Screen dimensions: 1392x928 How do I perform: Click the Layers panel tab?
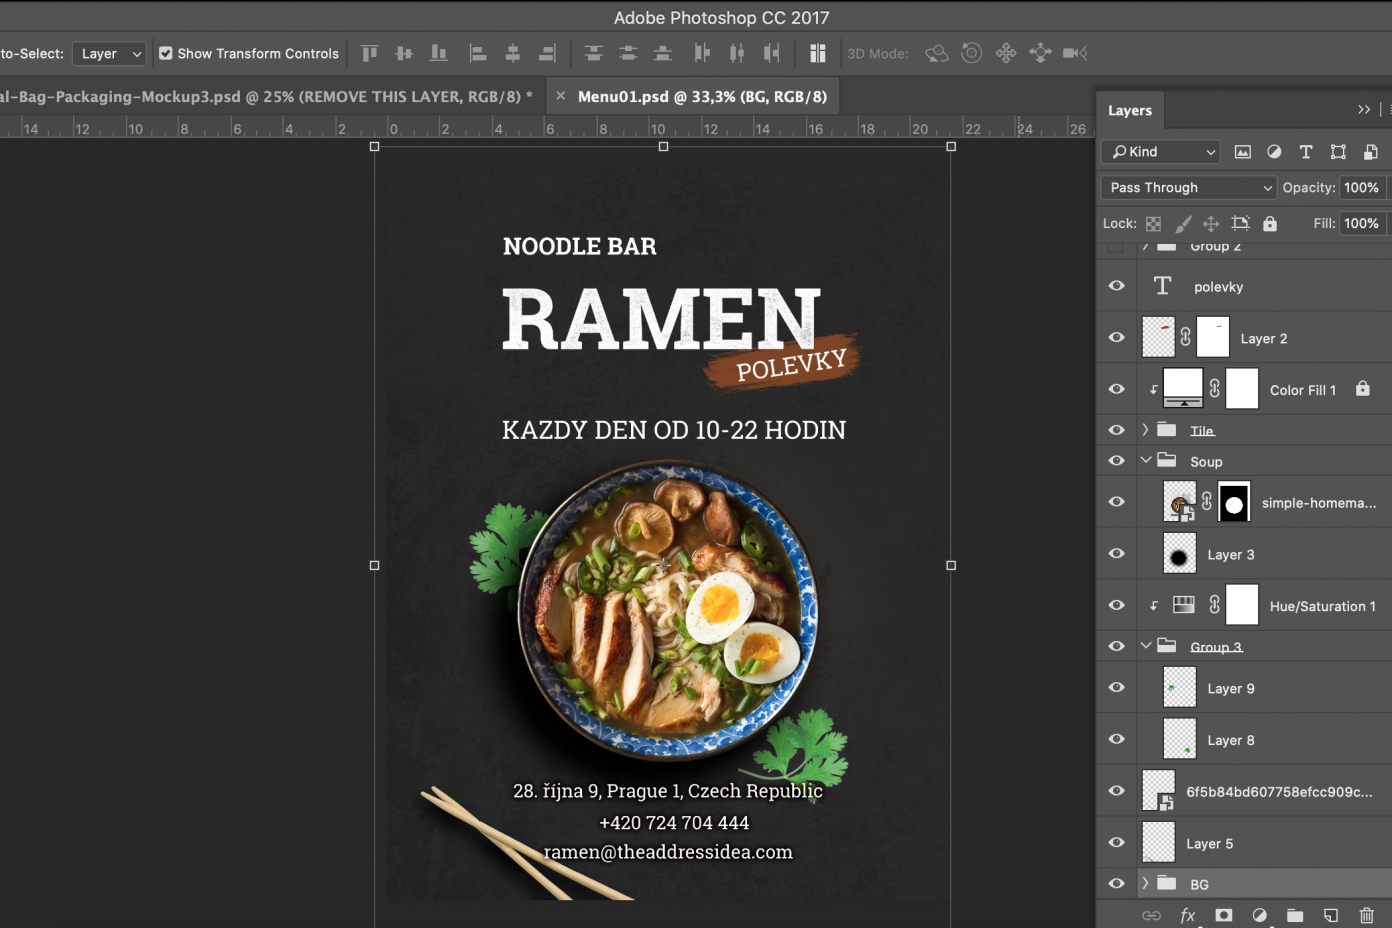coord(1129,110)
